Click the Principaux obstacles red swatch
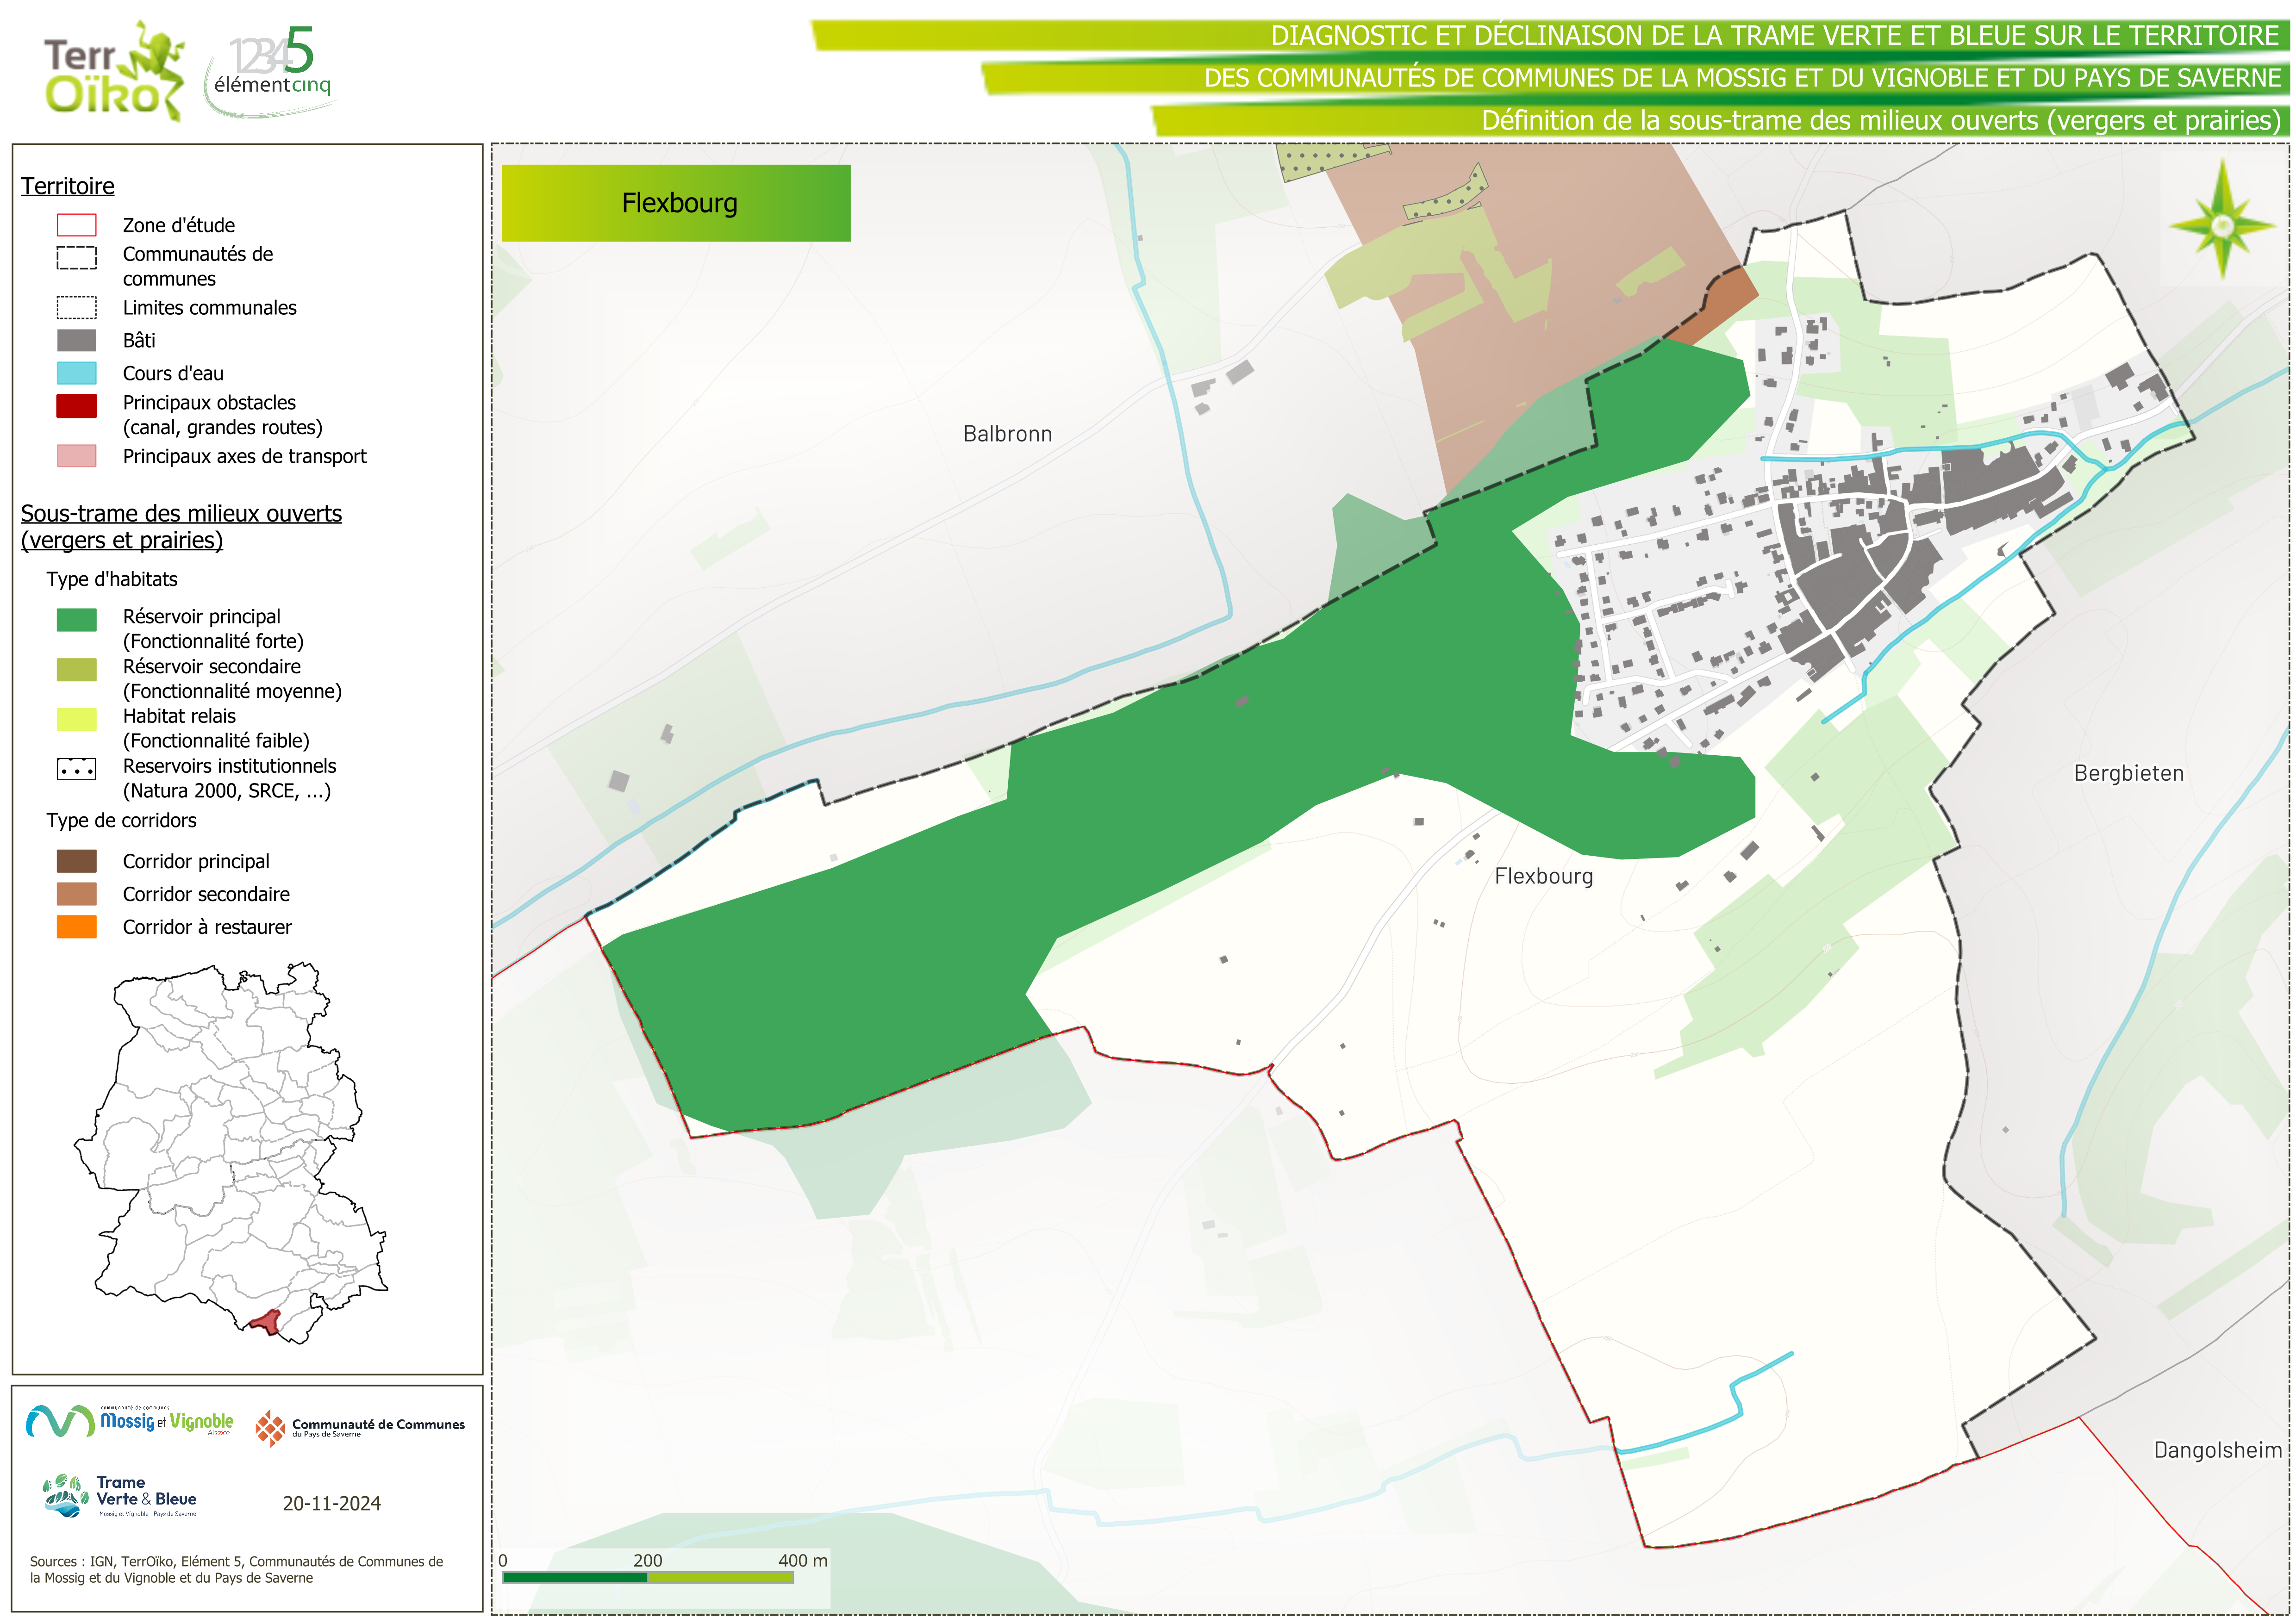 [76, 405]
